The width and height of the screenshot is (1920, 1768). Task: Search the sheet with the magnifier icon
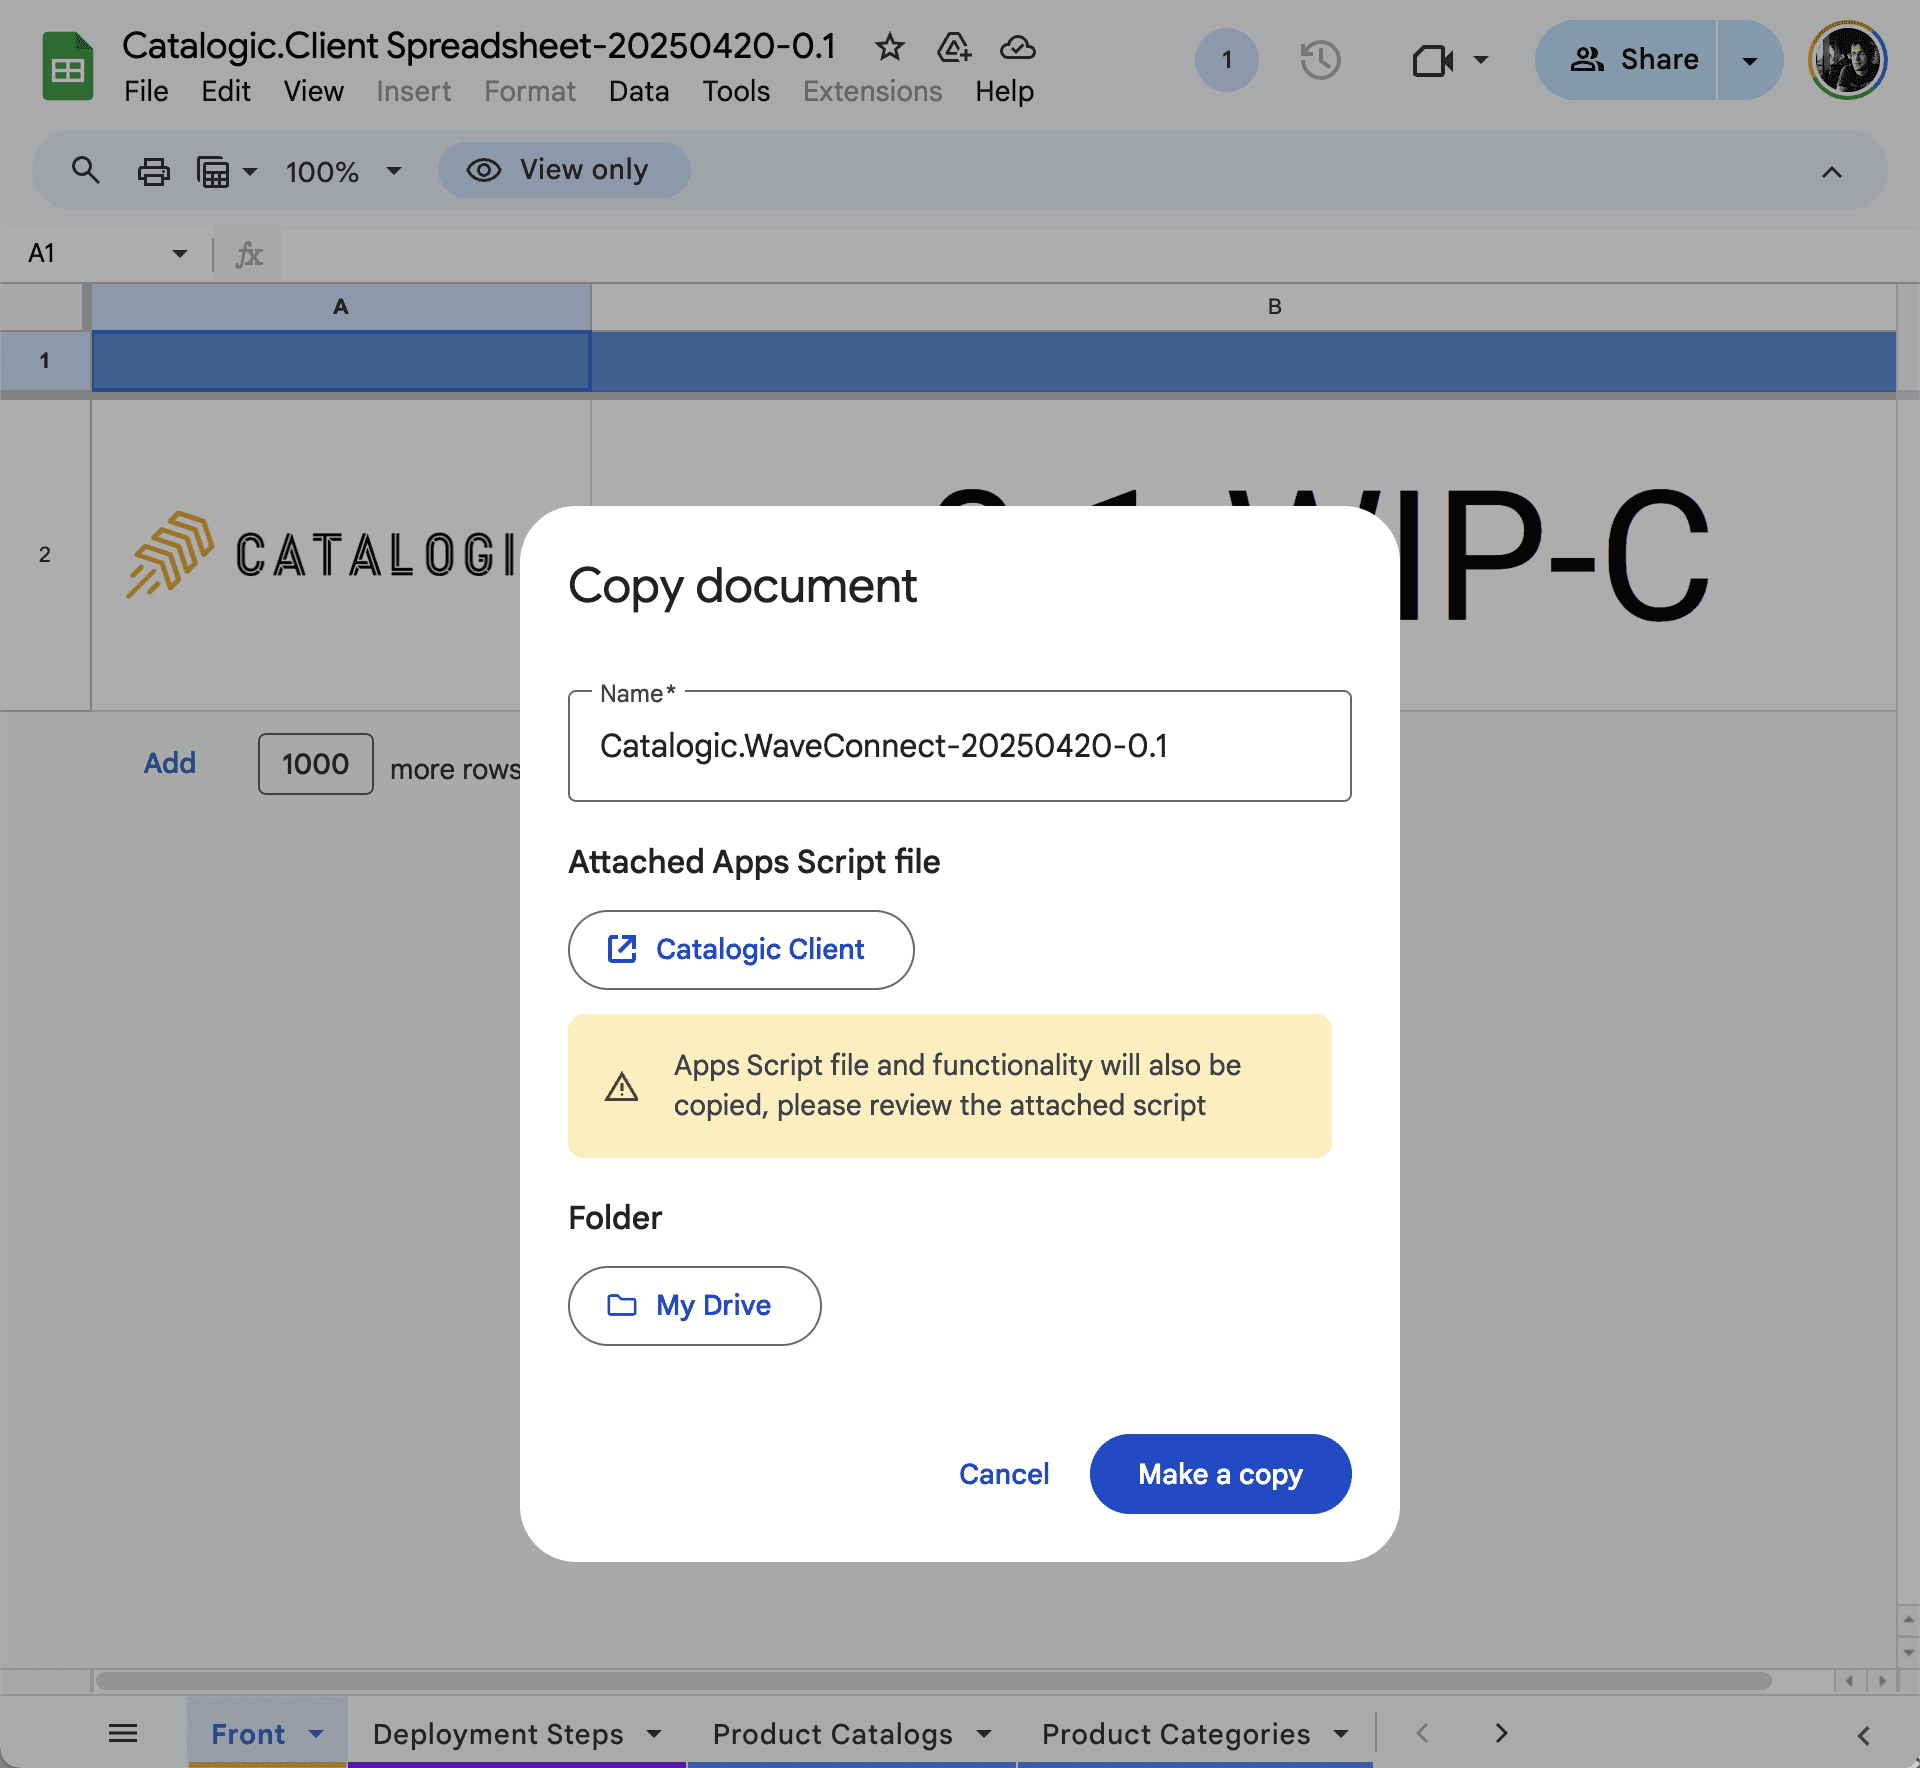pos(86,171)
